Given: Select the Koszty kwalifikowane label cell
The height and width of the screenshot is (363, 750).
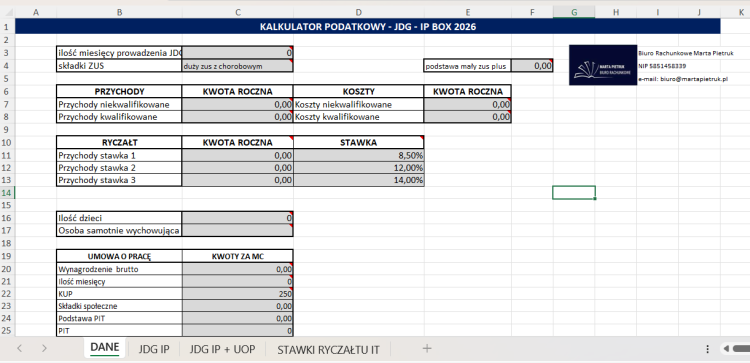Looking at the screenshot, I should click(x=359, y=117).
